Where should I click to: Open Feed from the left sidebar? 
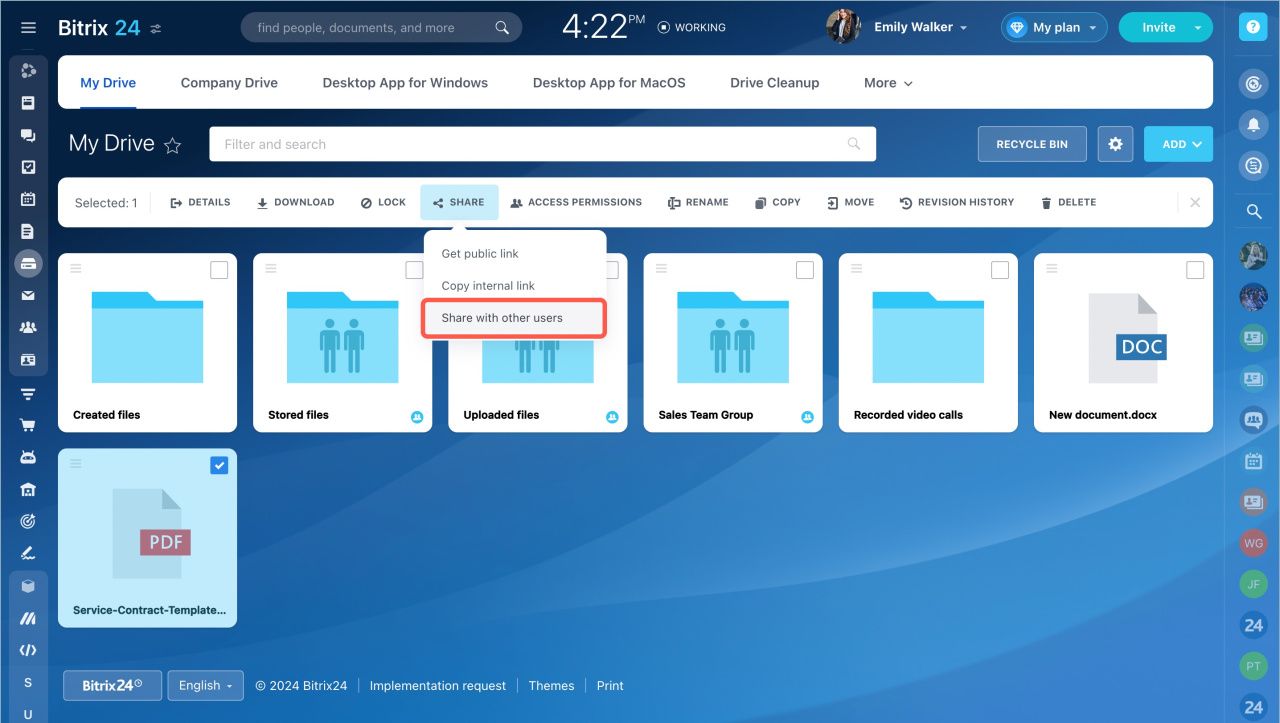point(28,102)
